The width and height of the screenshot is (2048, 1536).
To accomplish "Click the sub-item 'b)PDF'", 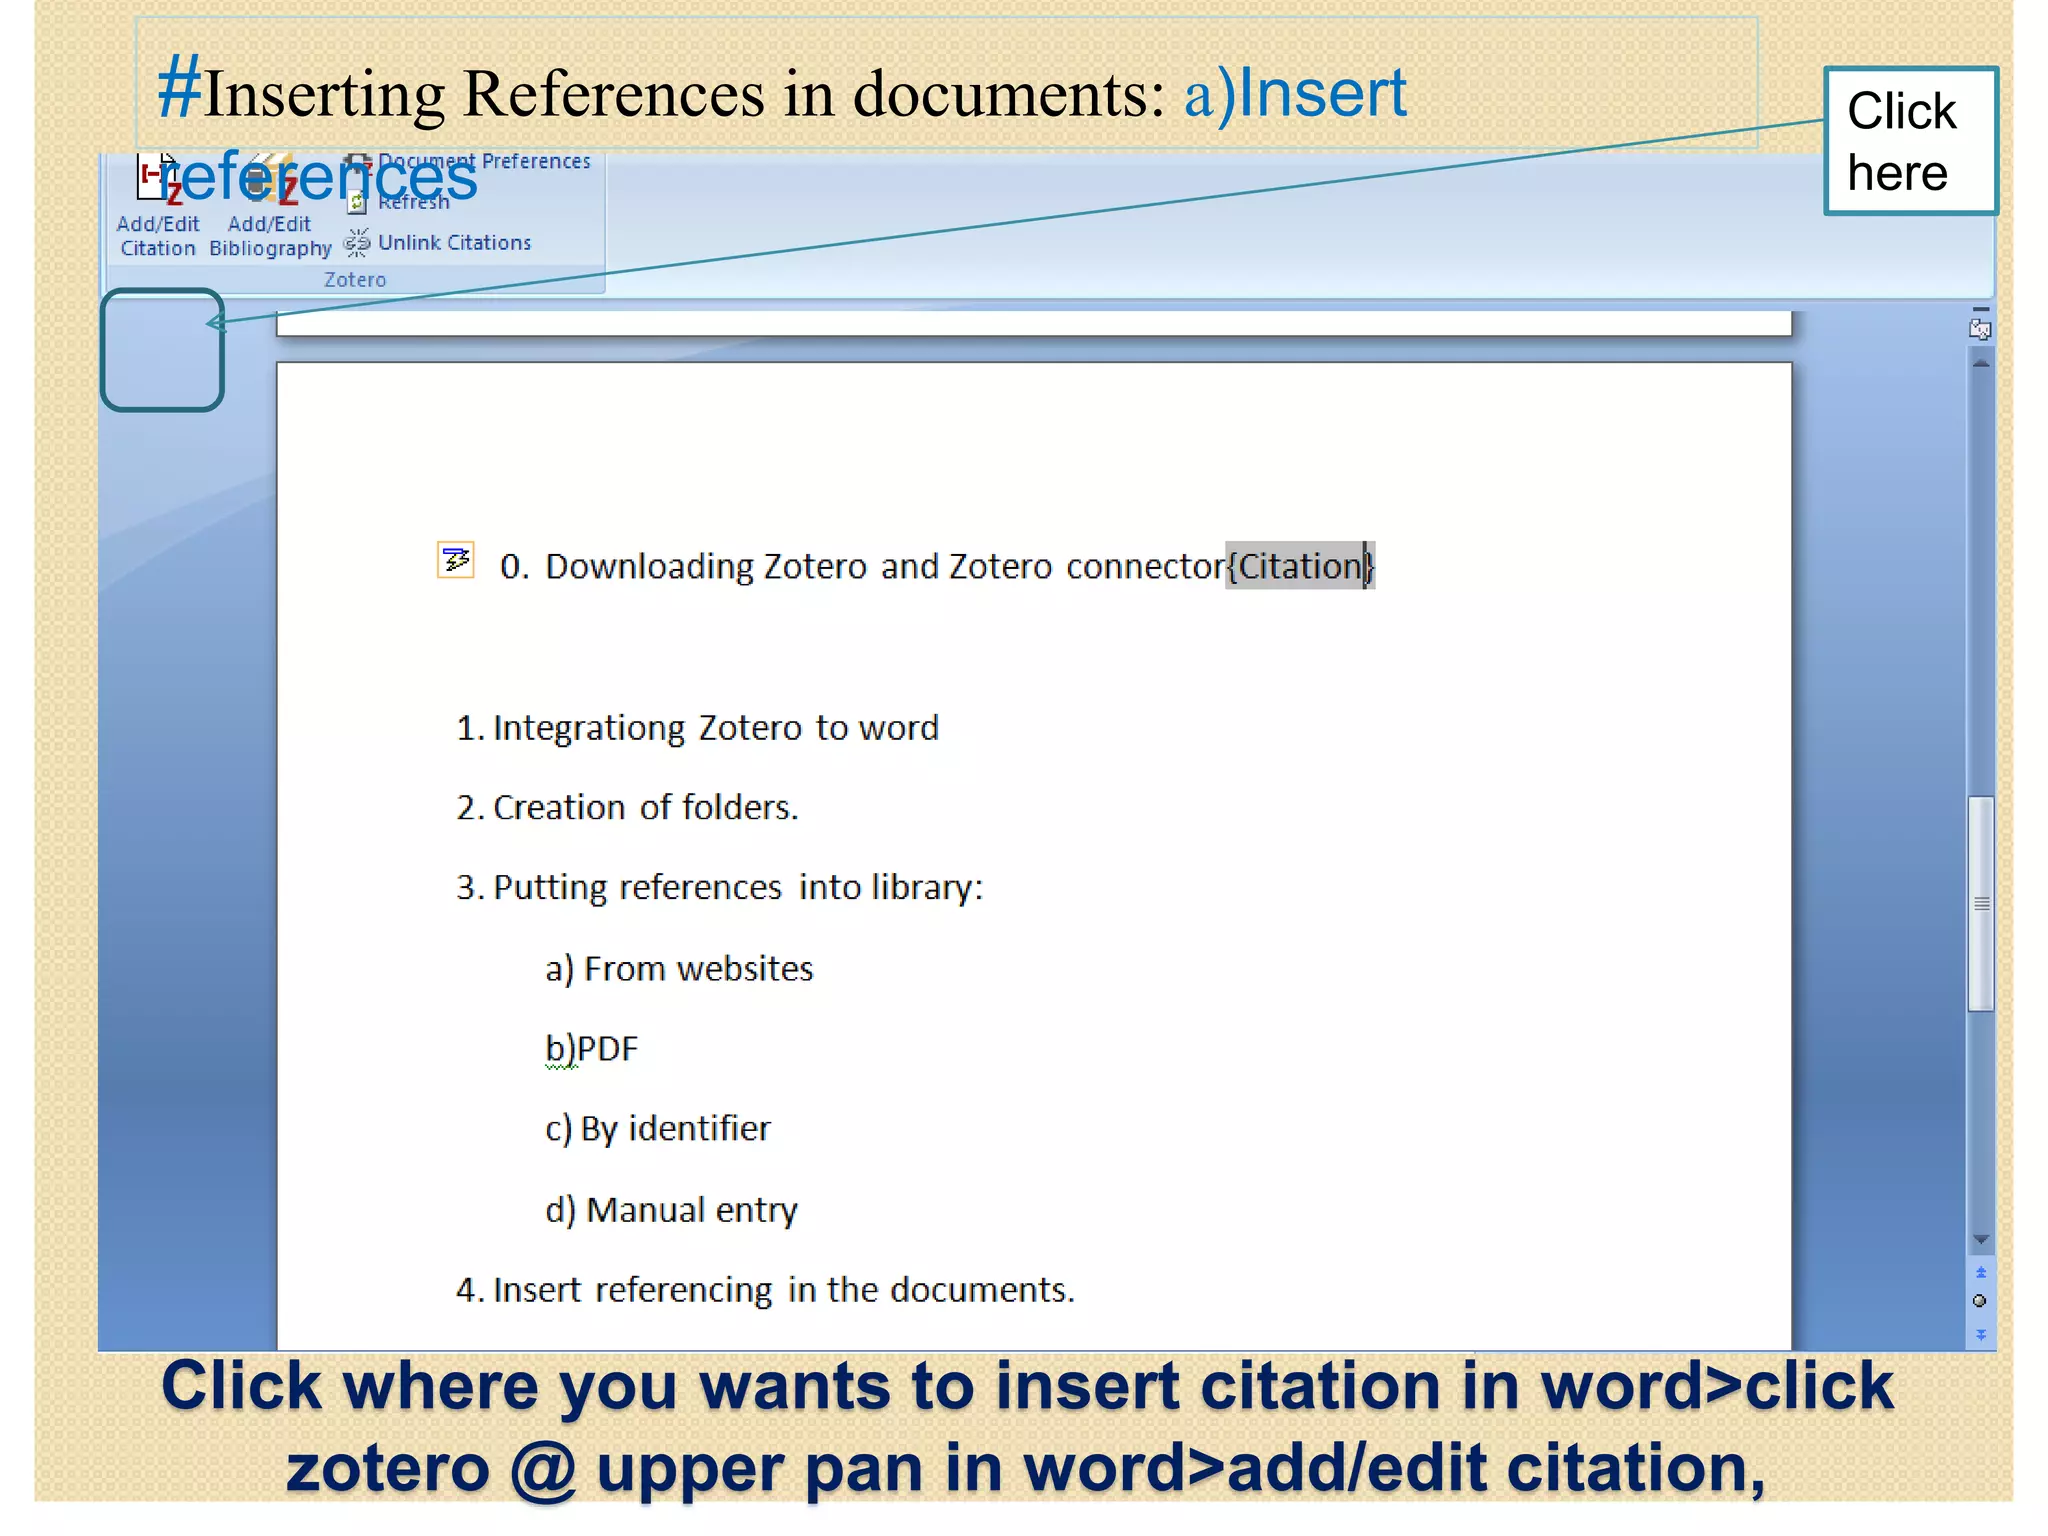I will click(591, 1049).
